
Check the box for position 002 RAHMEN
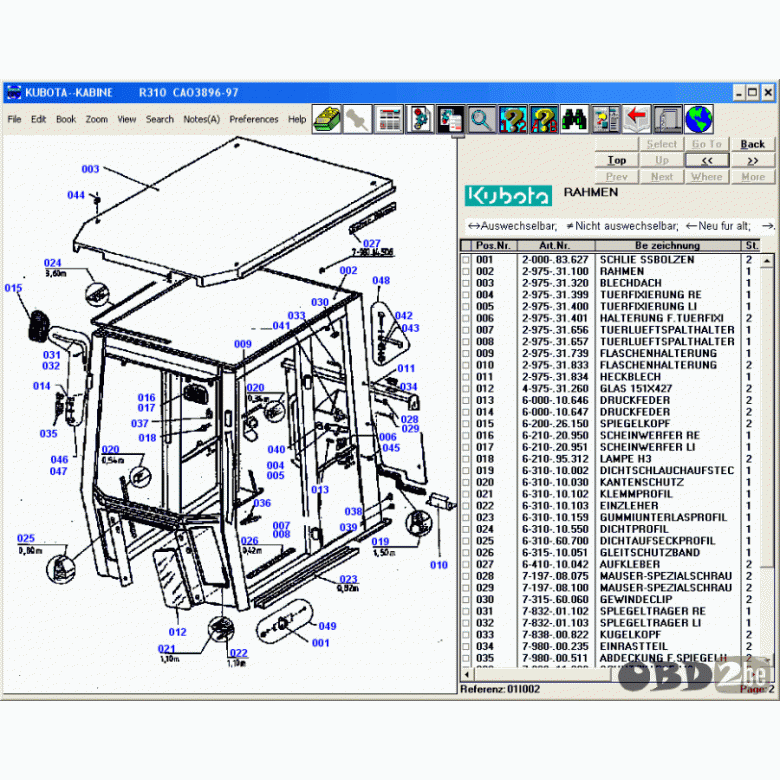pyautogui.click(x=466, y=272)
